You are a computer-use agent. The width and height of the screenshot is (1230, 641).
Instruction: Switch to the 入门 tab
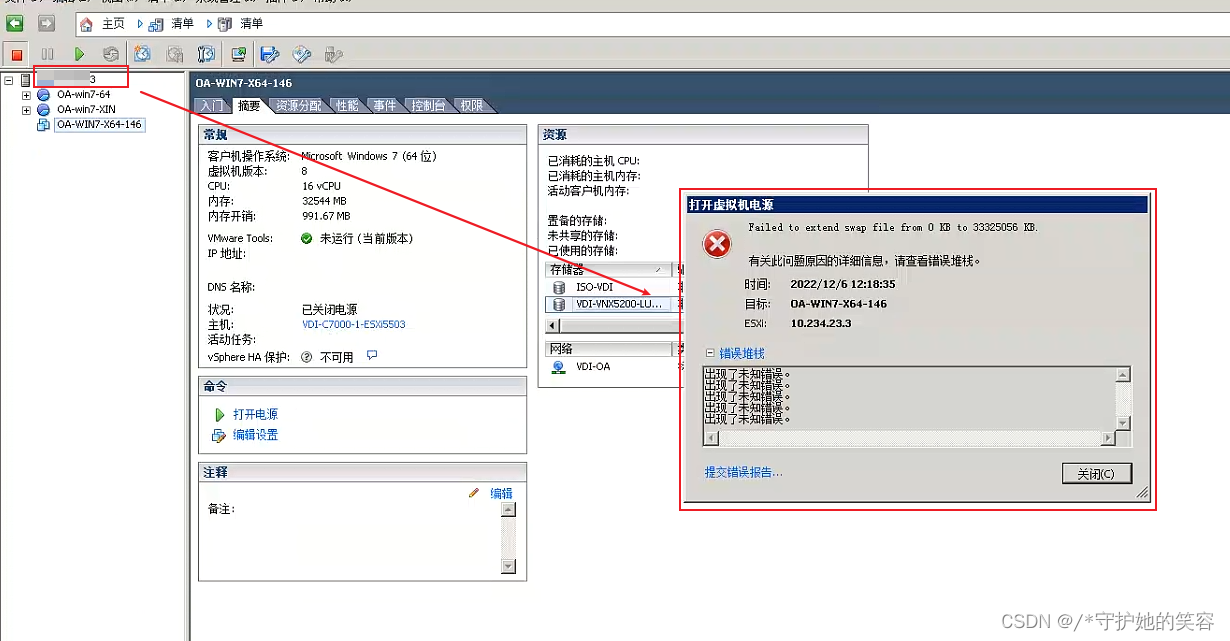pos(210,105)
